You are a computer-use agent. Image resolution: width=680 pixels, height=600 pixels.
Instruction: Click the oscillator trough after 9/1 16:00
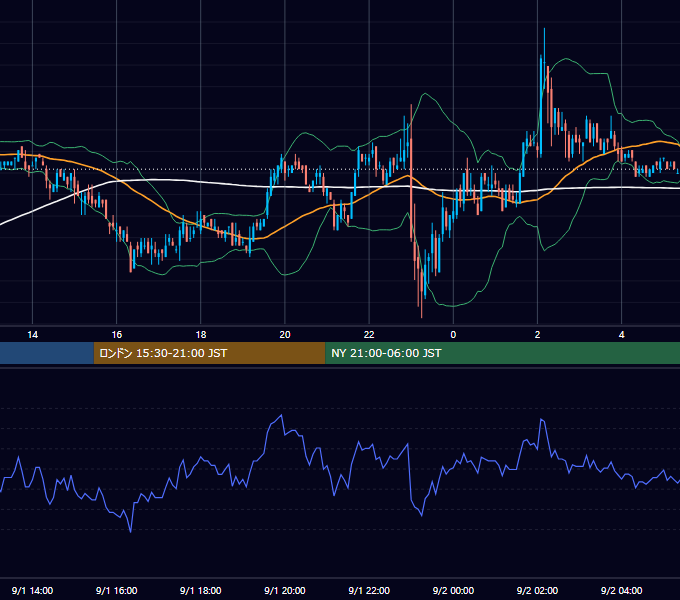[x=131, y=531]
